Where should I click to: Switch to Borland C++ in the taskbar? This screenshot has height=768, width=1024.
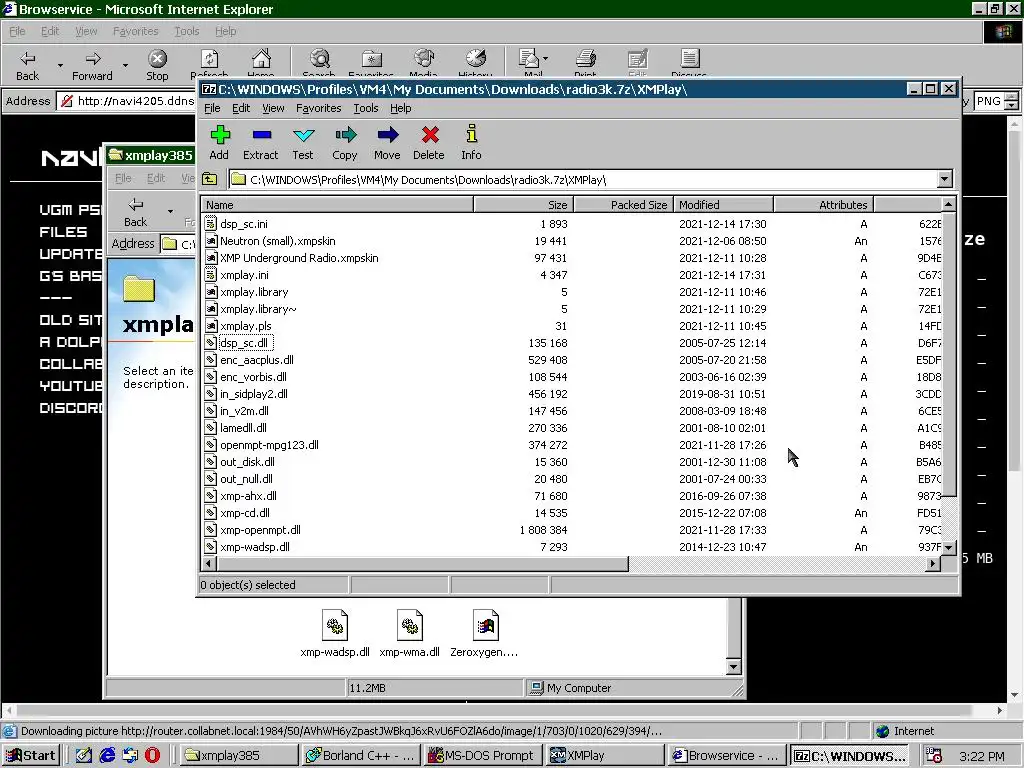(x=362, y=756)
